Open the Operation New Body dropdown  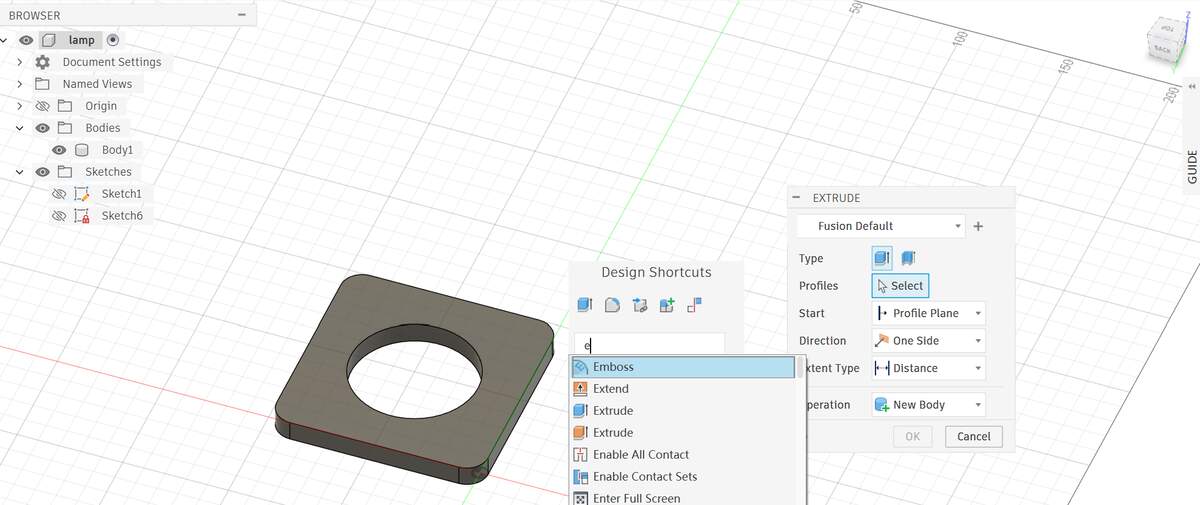[928, 405]
